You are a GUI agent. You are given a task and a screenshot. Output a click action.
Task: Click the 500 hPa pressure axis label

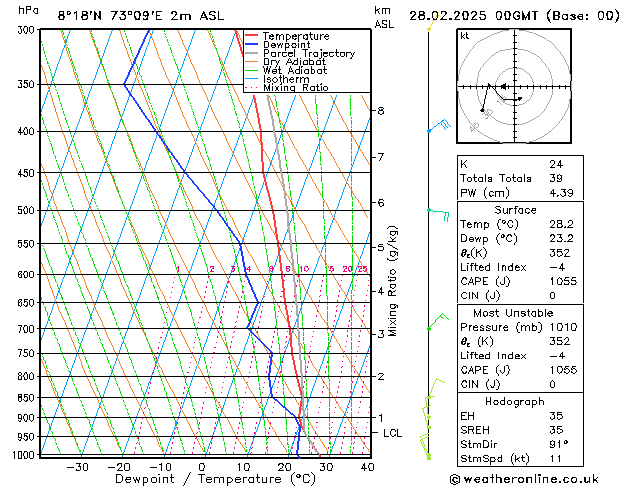26,210
